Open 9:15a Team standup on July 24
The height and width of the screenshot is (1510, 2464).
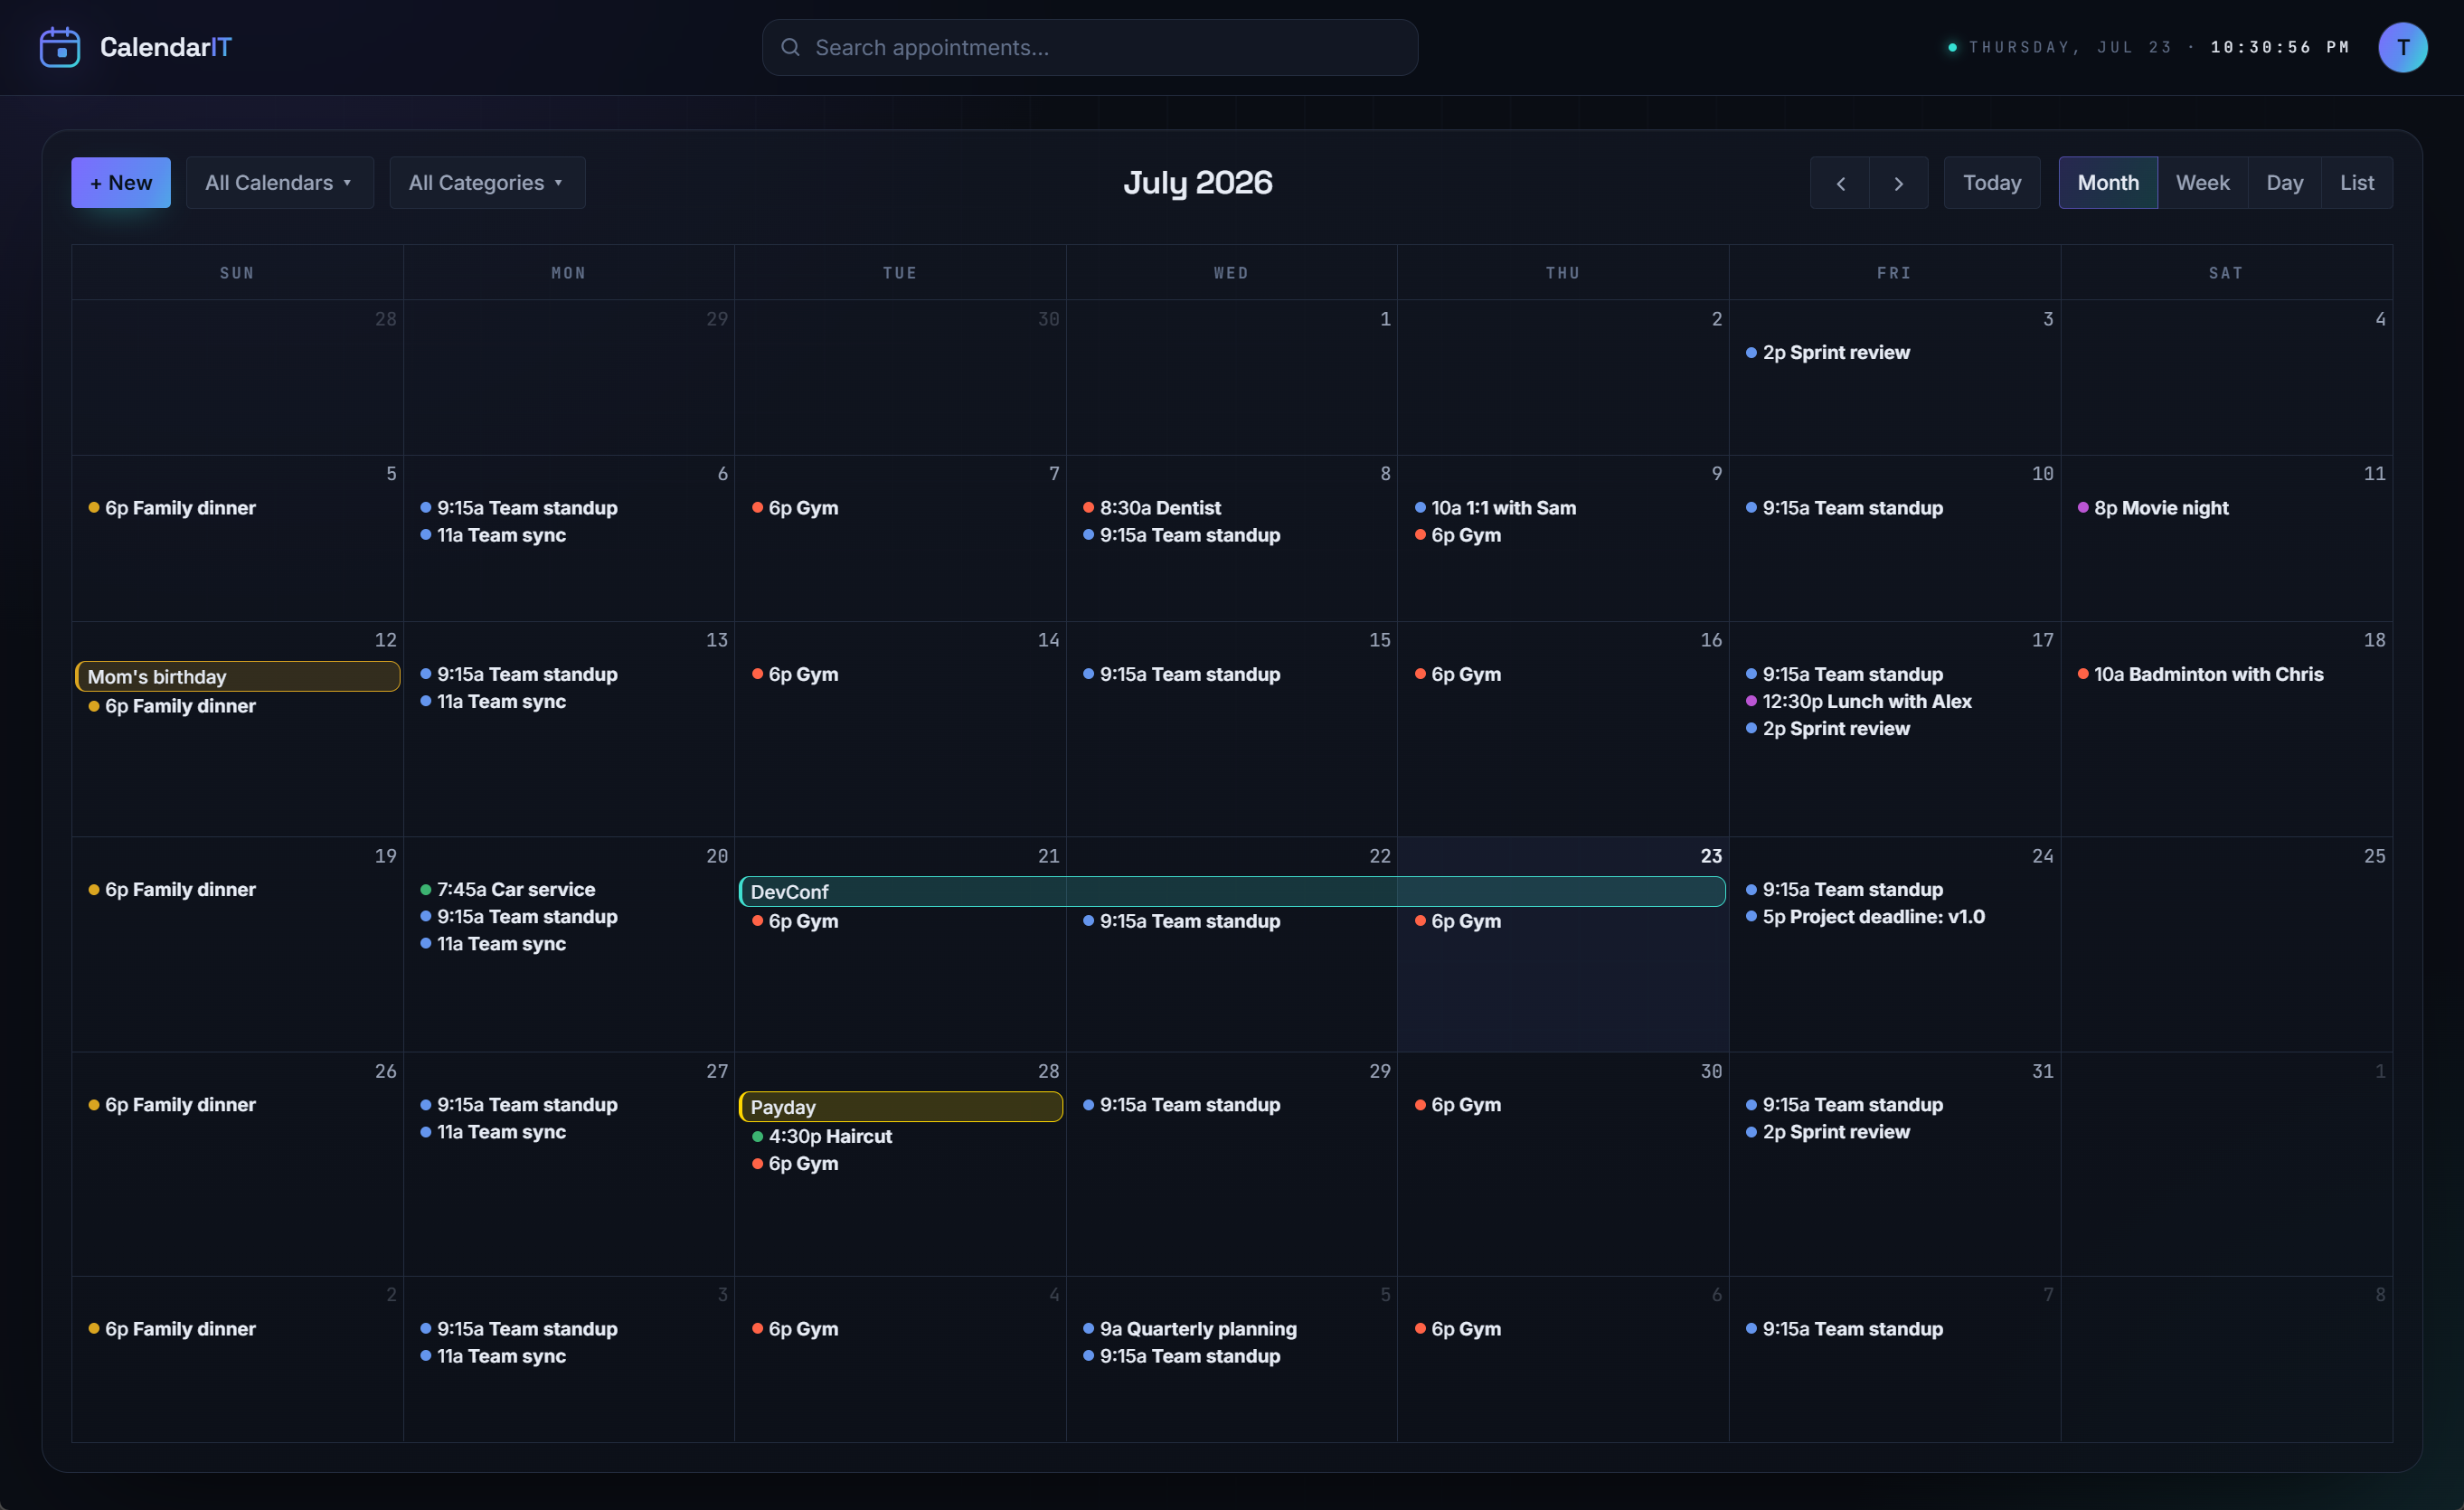click(1845, 889)
